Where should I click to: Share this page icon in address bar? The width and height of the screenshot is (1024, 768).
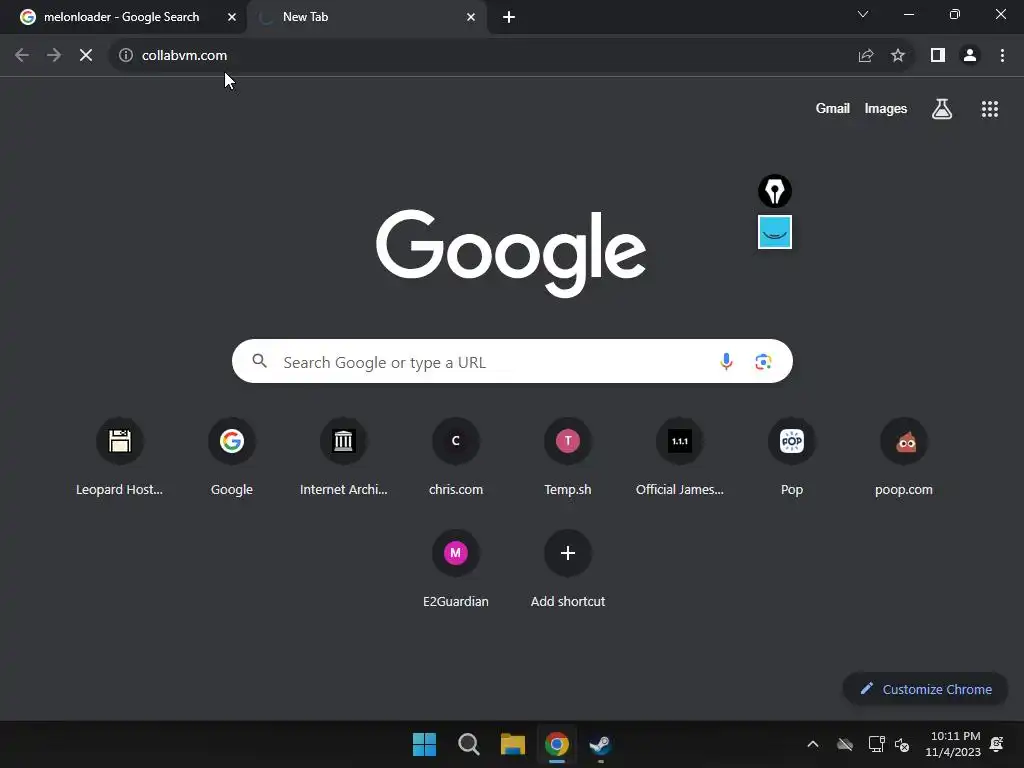[x=866, y=56]
